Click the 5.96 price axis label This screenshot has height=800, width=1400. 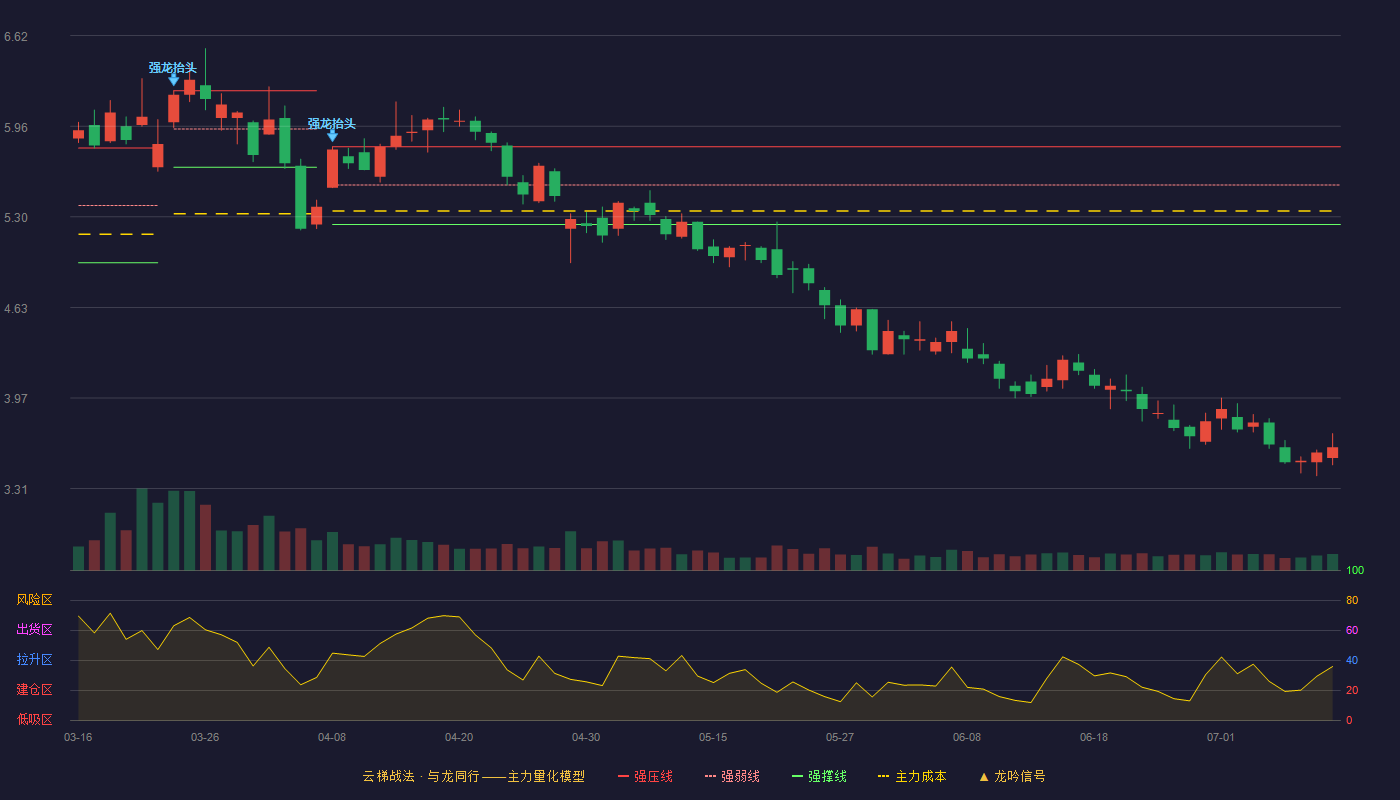[x=16, y=128]
